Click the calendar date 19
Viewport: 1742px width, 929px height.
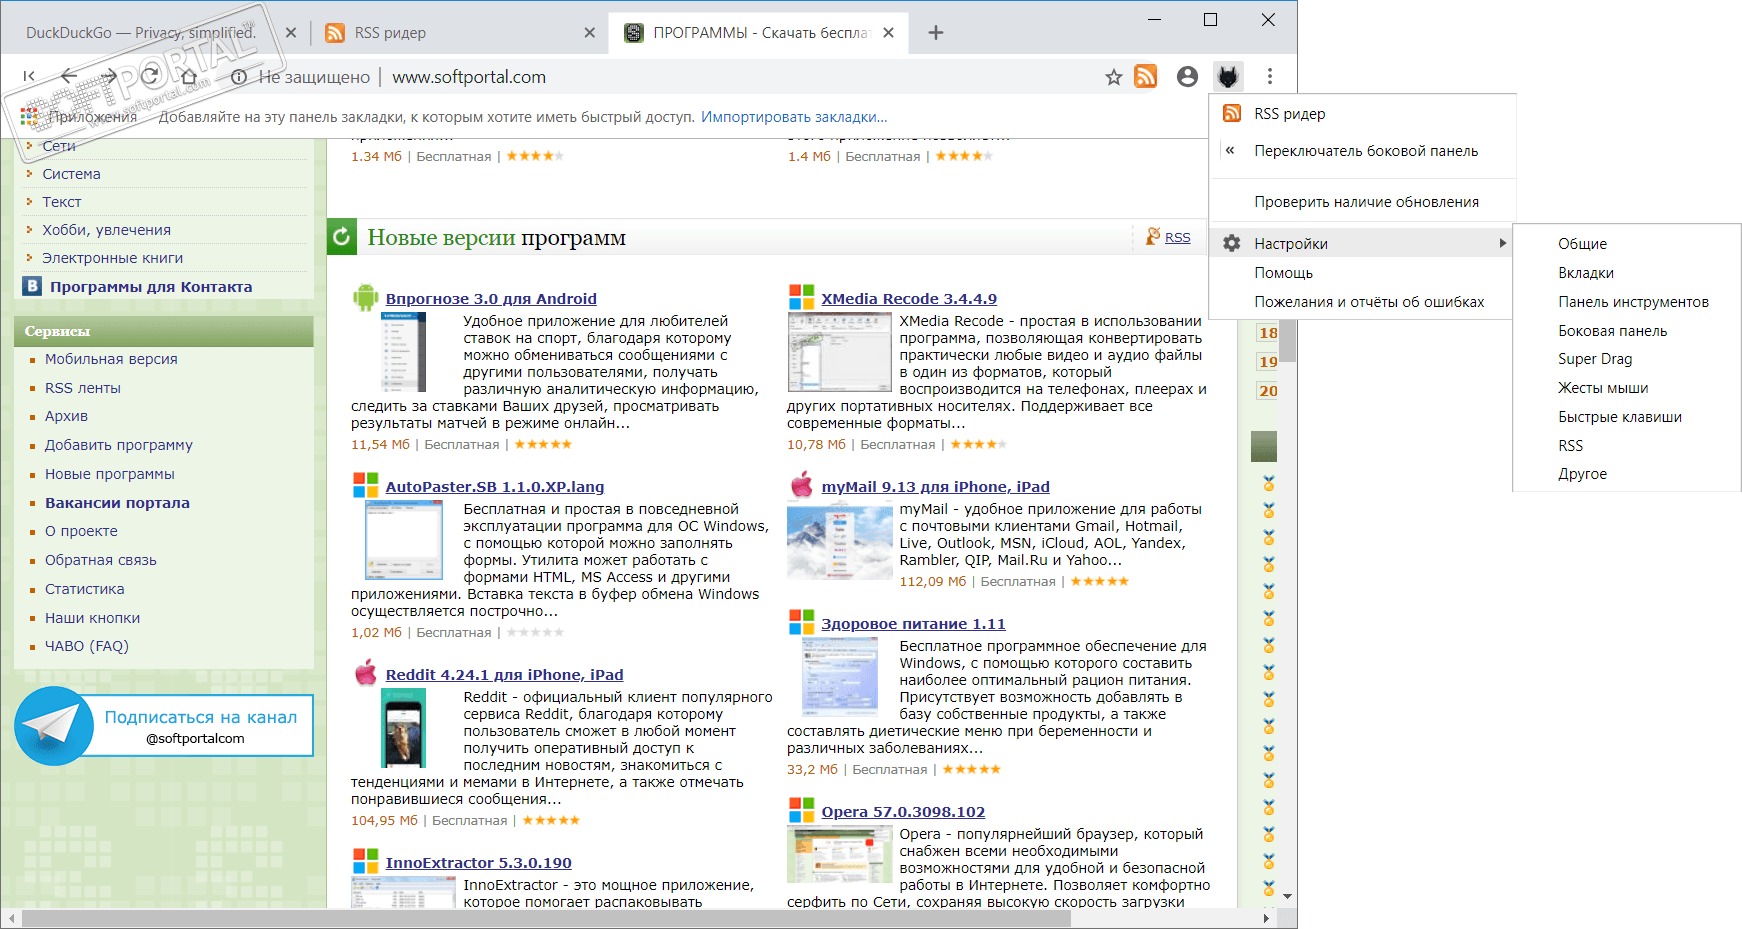[x=1268, y=362]
